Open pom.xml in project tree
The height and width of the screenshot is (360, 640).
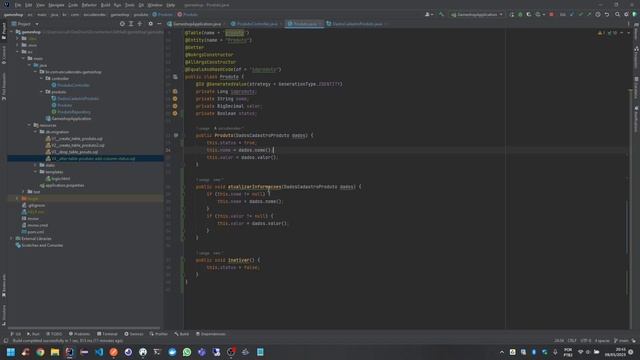33,232
